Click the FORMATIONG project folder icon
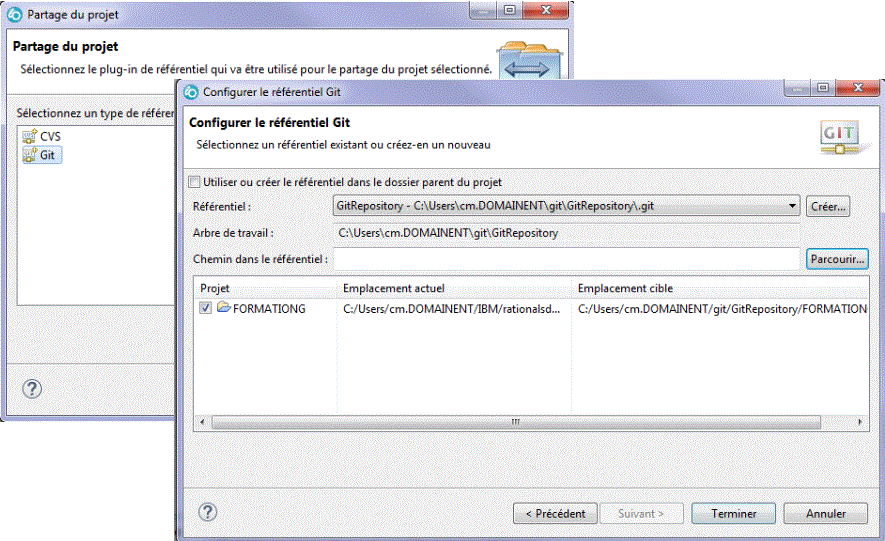Image resolution: width=885 pixels, height=541 pixels. (x=224, y=307)
